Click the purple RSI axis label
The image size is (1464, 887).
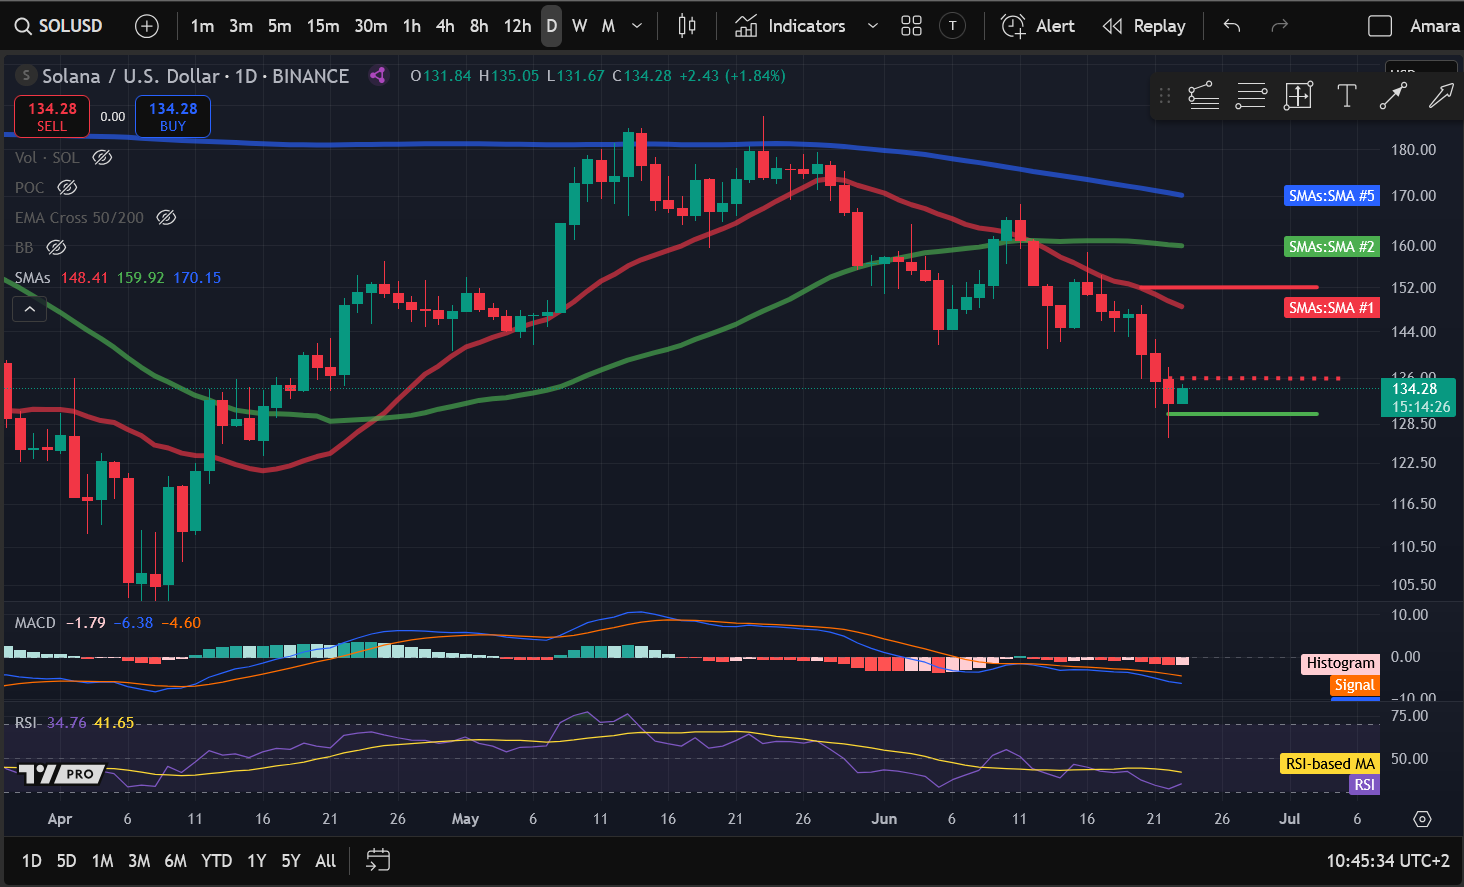[1364, 785]
